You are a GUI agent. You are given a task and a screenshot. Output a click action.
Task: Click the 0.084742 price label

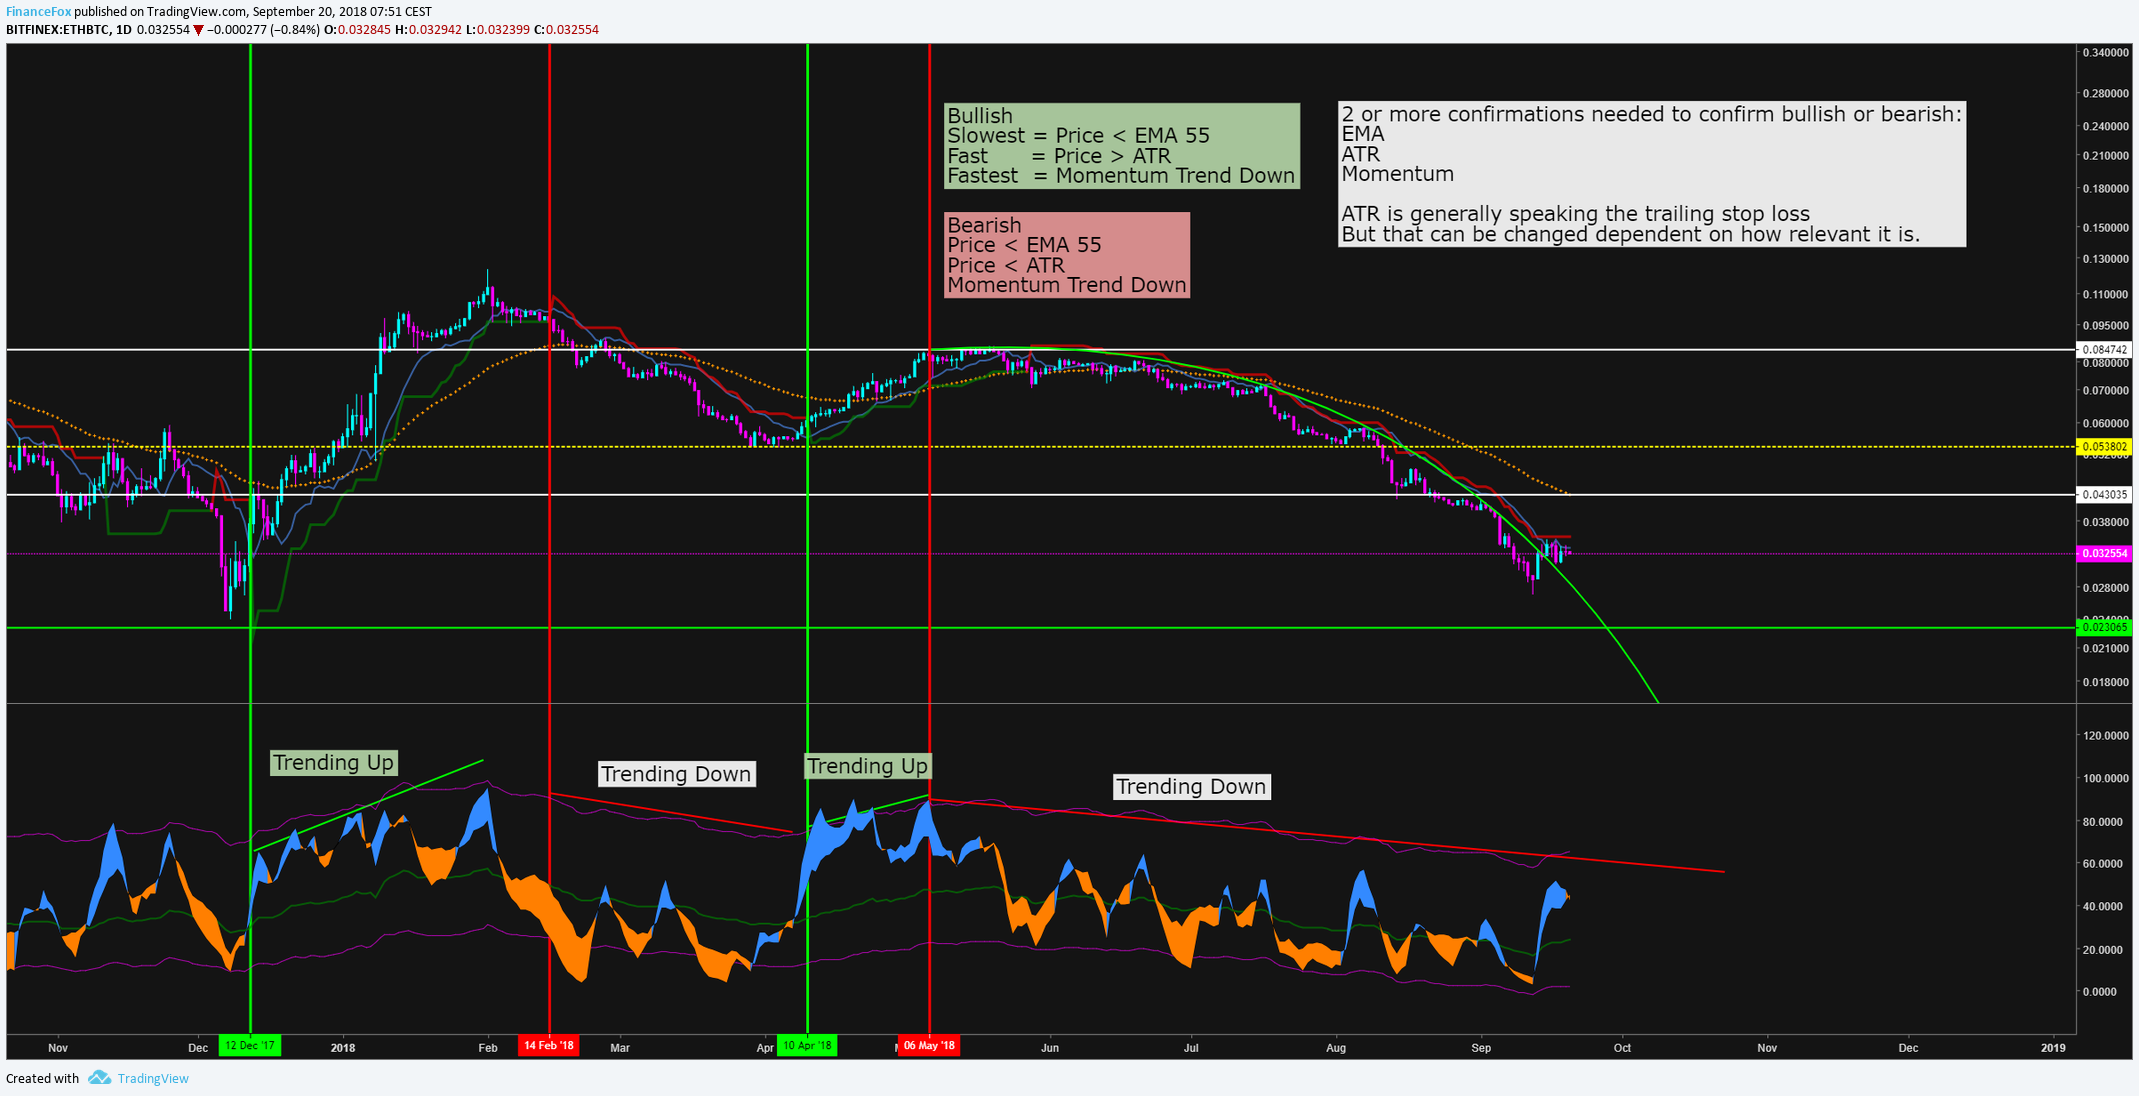click(2104, 350)
